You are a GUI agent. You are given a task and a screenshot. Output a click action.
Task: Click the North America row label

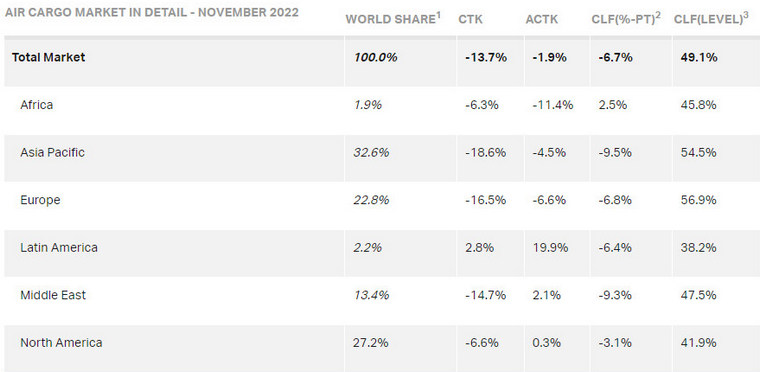[x=61, y=342]
